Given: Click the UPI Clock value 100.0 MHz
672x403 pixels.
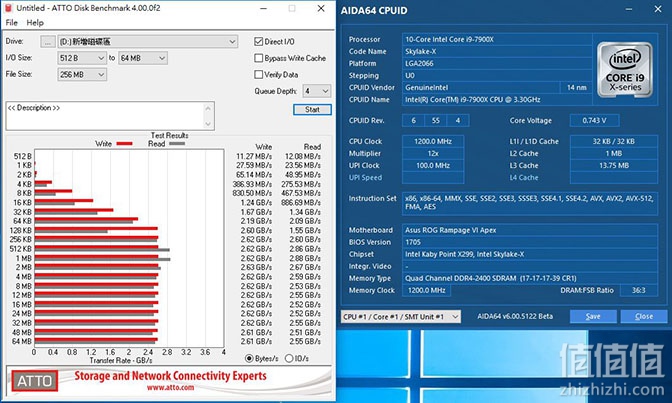Looking at the screenshot, I should pos(433,165).
